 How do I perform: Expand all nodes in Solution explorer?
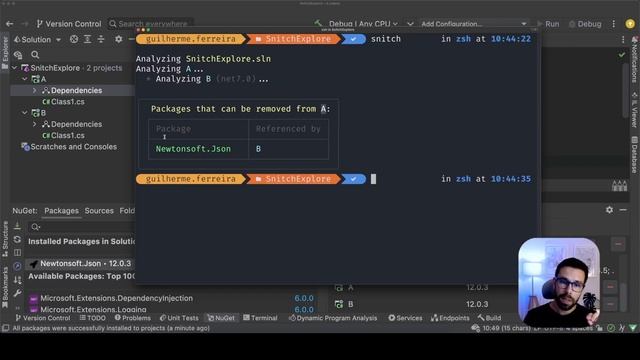click(87, 39)
